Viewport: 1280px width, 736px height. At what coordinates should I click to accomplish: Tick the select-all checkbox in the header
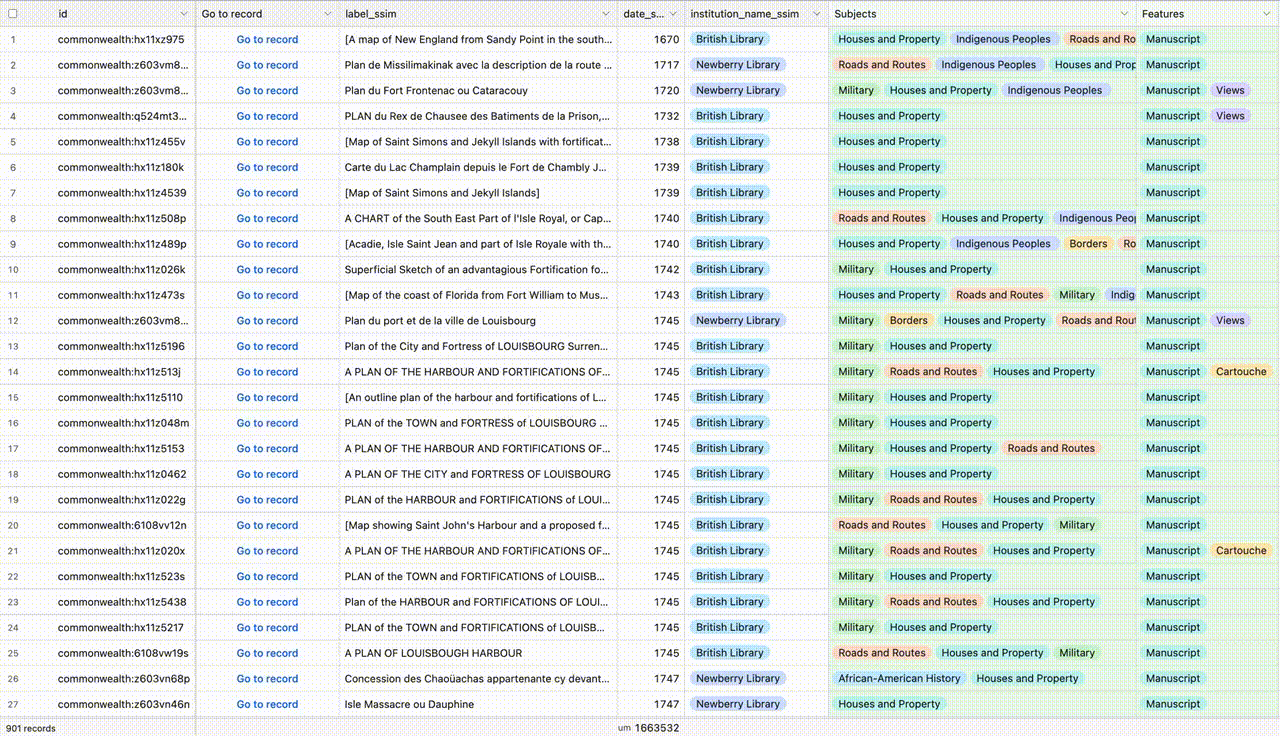13,14
